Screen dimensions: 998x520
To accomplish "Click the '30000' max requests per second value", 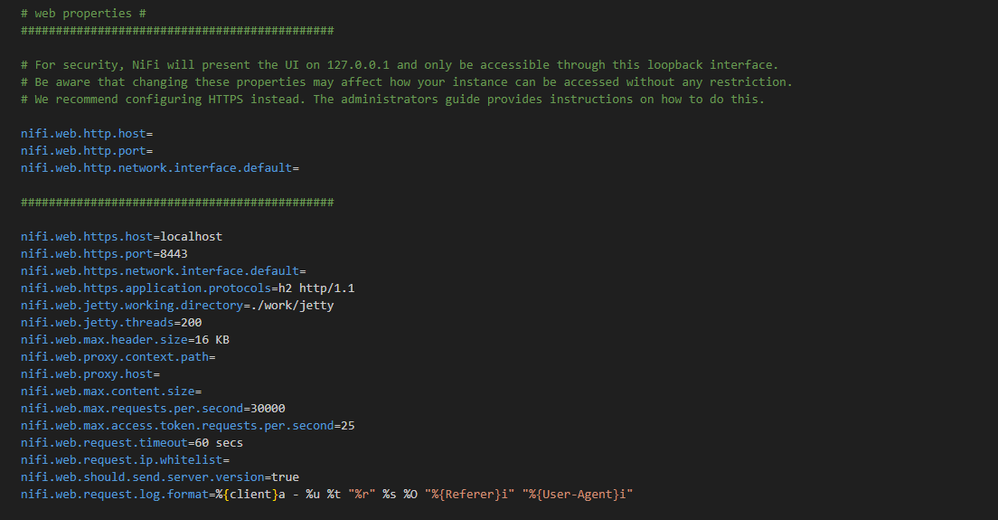I will click(x=268, y=409).
